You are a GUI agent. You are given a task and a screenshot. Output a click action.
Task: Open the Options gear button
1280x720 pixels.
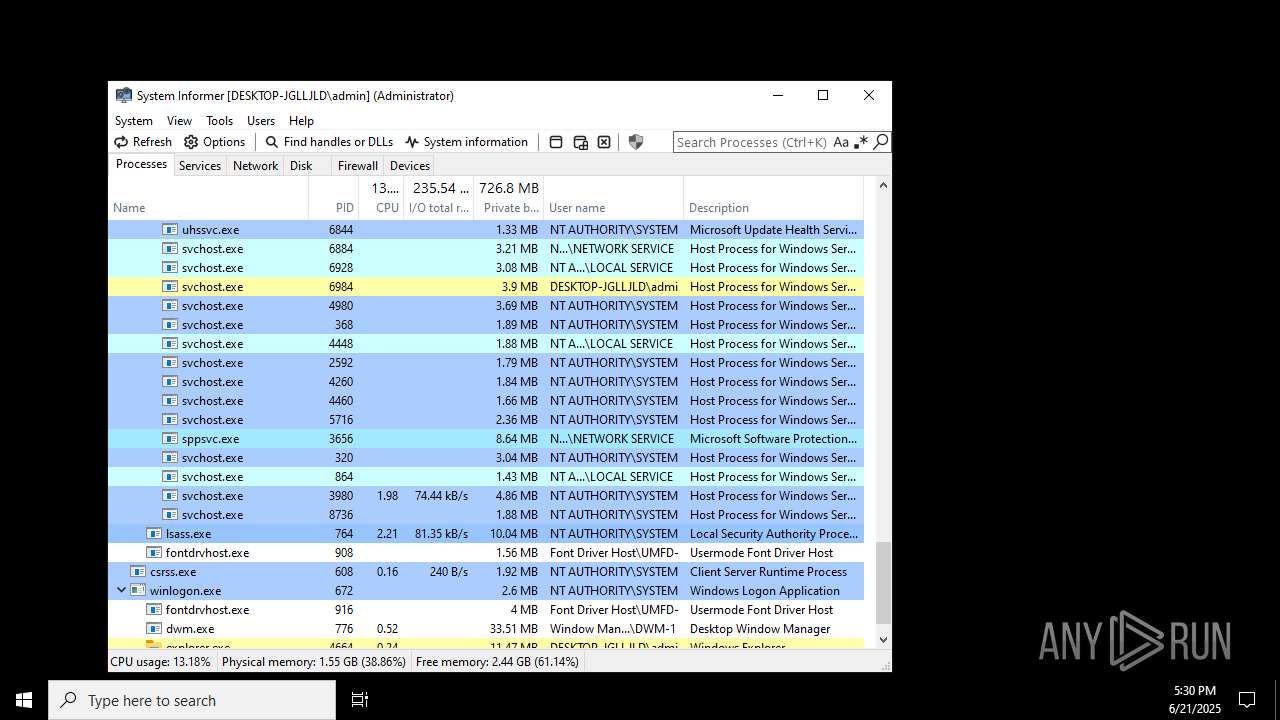(215, 142)
